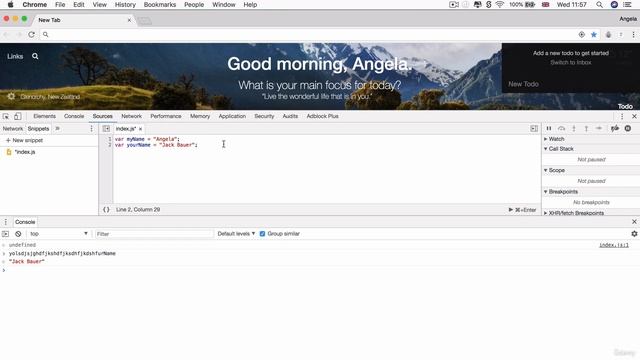Open the History menu in menu bar
The width and height of the screenshot is (640, 360).
(125, 5)
